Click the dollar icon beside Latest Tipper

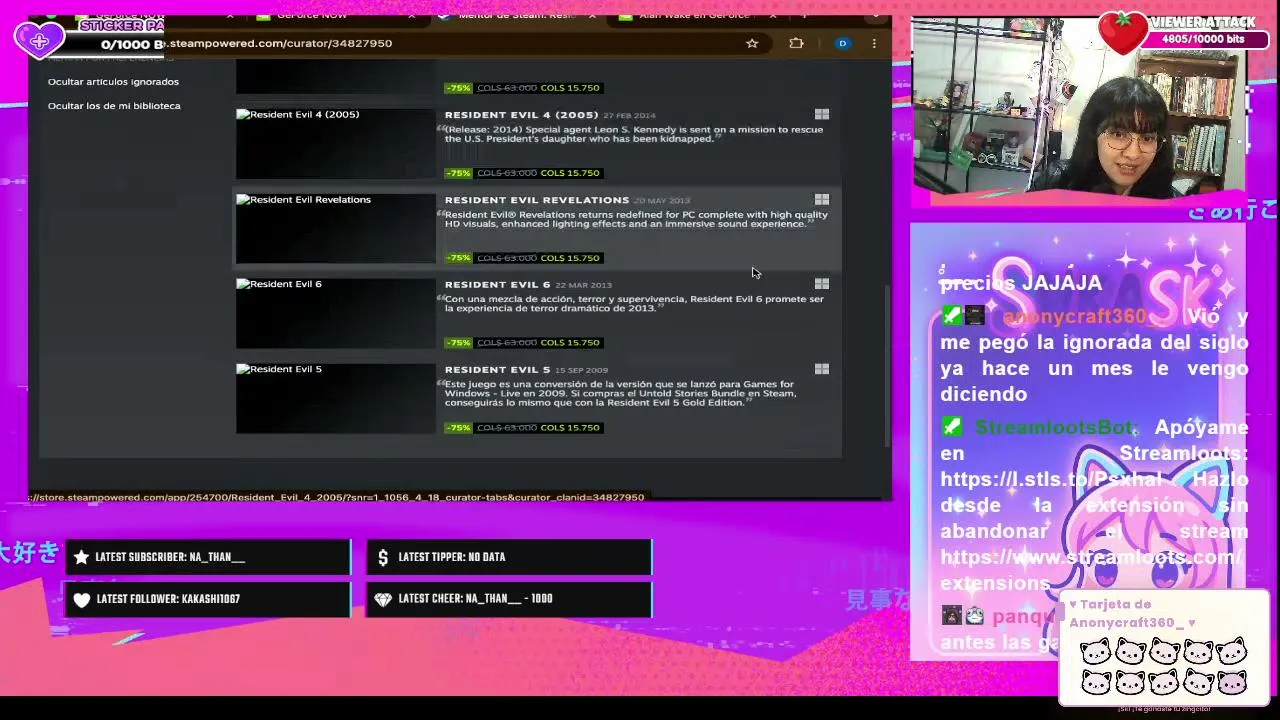coord(383,557)
